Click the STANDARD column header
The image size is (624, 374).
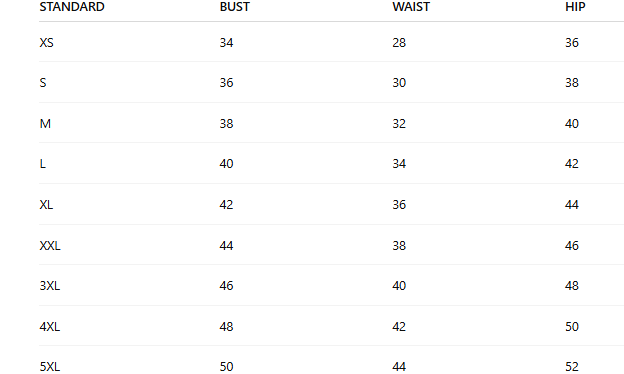(x=72, y=7)
